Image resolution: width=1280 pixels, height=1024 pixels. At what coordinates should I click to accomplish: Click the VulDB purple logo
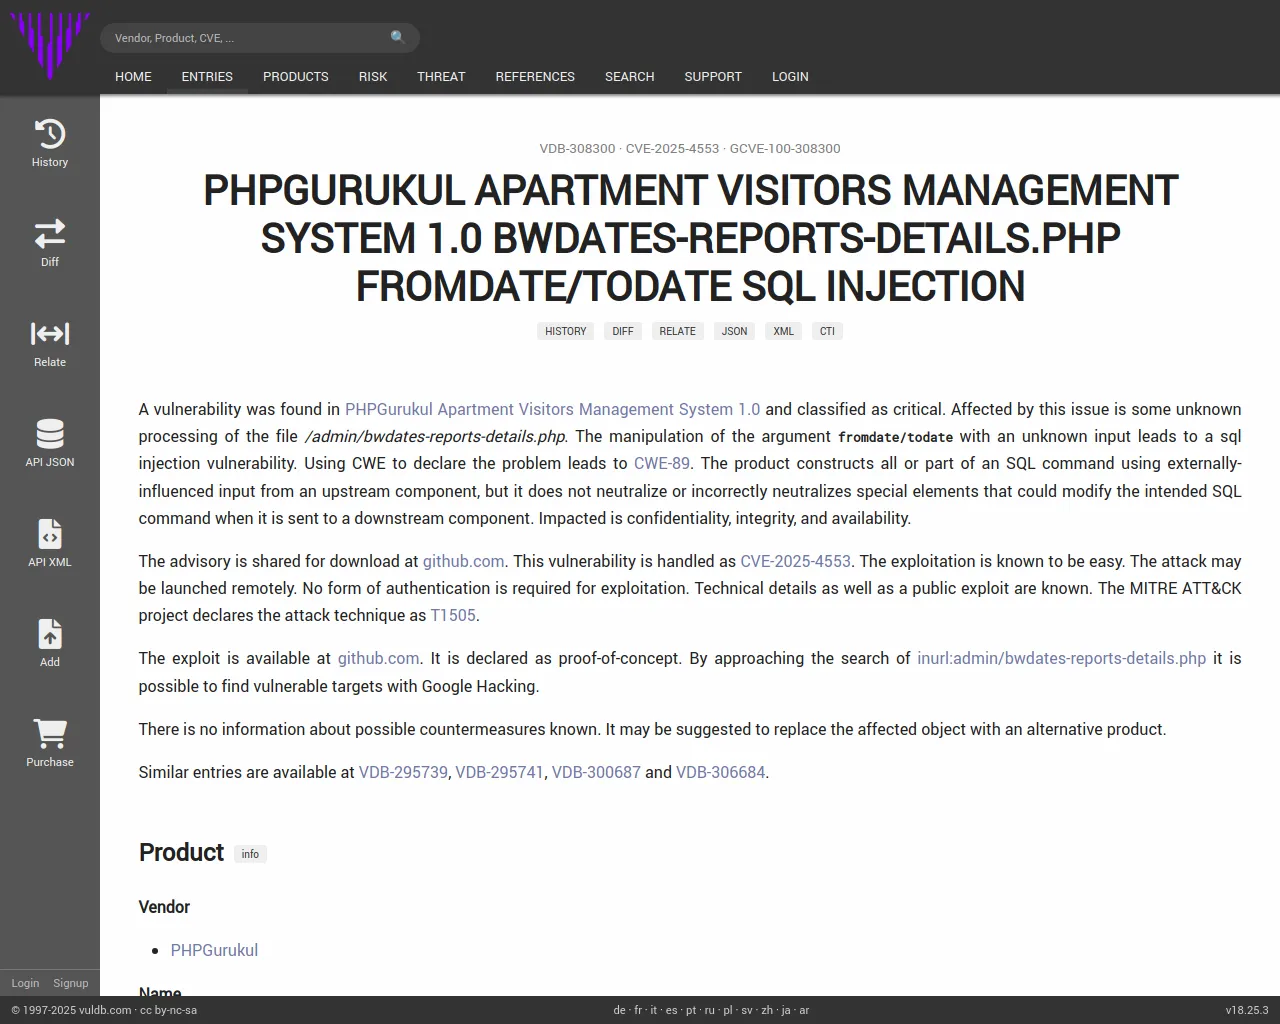point(49,46)
